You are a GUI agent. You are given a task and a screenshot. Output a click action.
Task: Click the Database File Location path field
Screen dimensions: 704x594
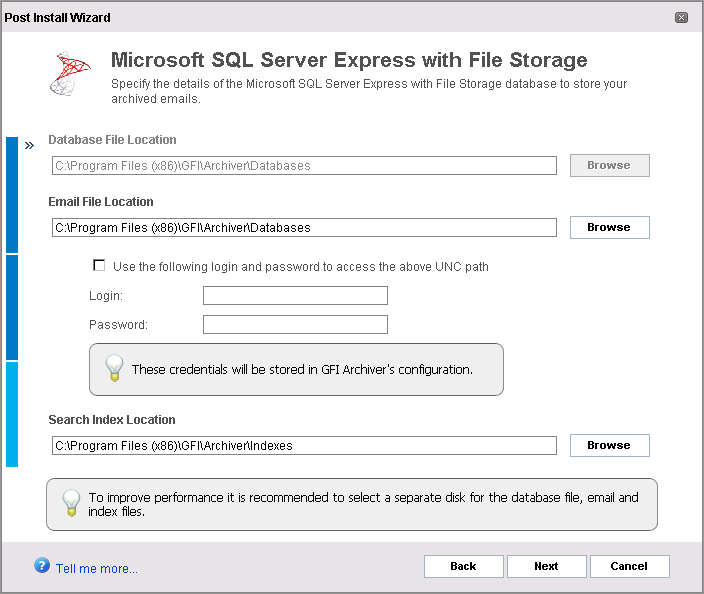(x=303, y=166)
